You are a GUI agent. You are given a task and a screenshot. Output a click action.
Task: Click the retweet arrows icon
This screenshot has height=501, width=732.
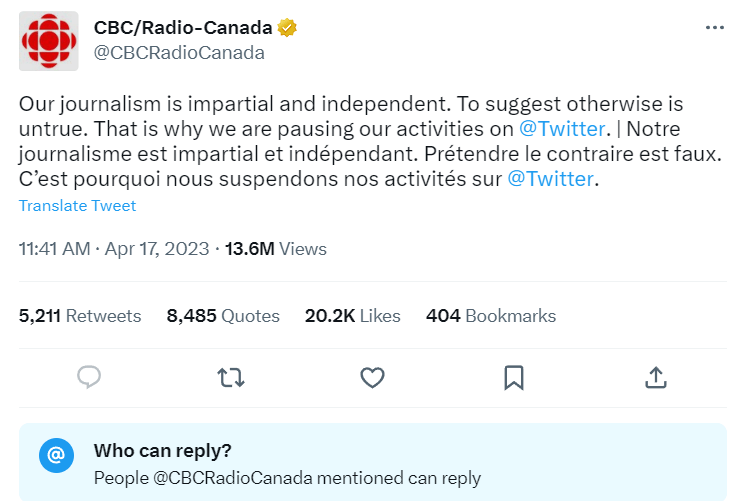(x=231, y=378)
